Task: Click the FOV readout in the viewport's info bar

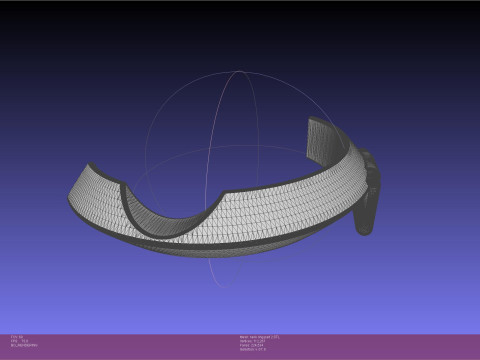Action: pos(17,337)
